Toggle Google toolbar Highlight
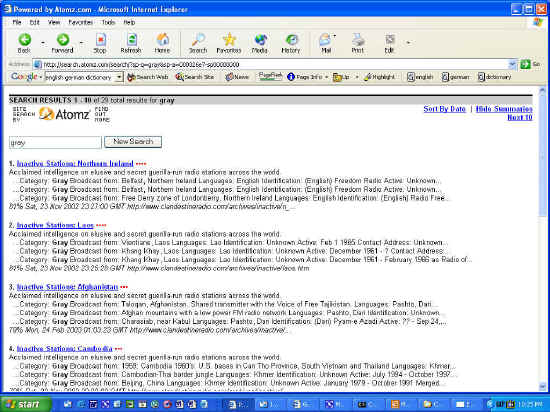This screenshot has height=412, width=550. click(380, 77)
